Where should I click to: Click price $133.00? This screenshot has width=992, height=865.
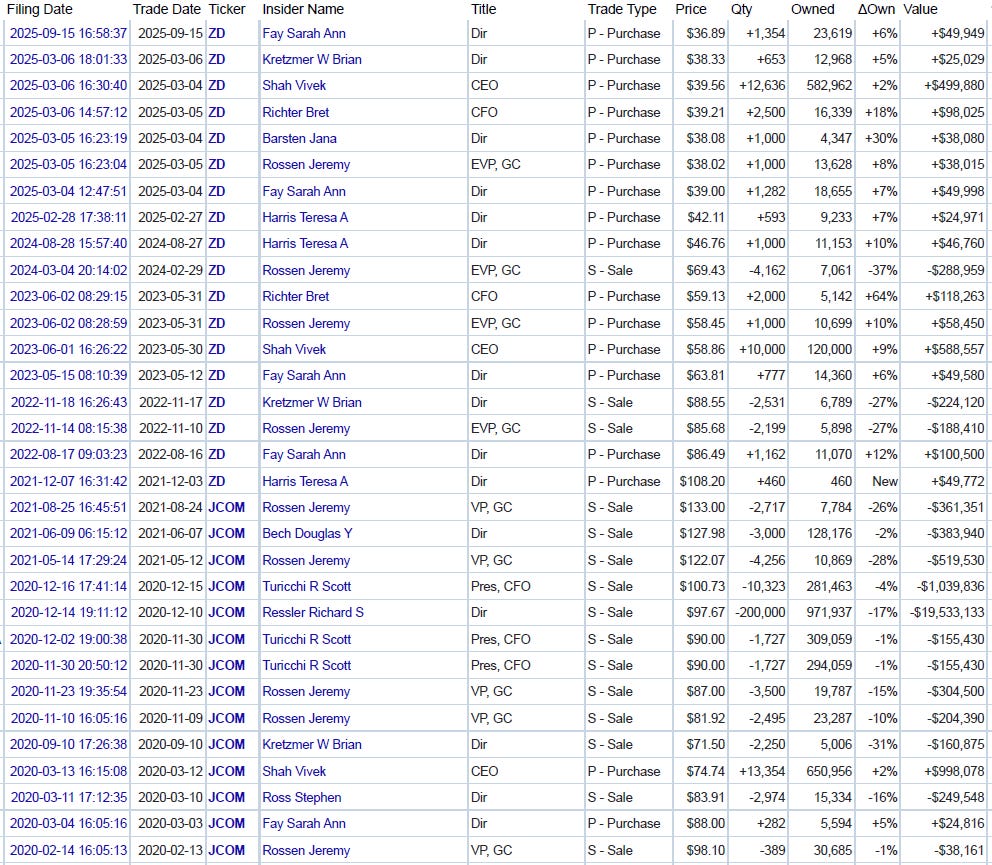pos(702,507)
